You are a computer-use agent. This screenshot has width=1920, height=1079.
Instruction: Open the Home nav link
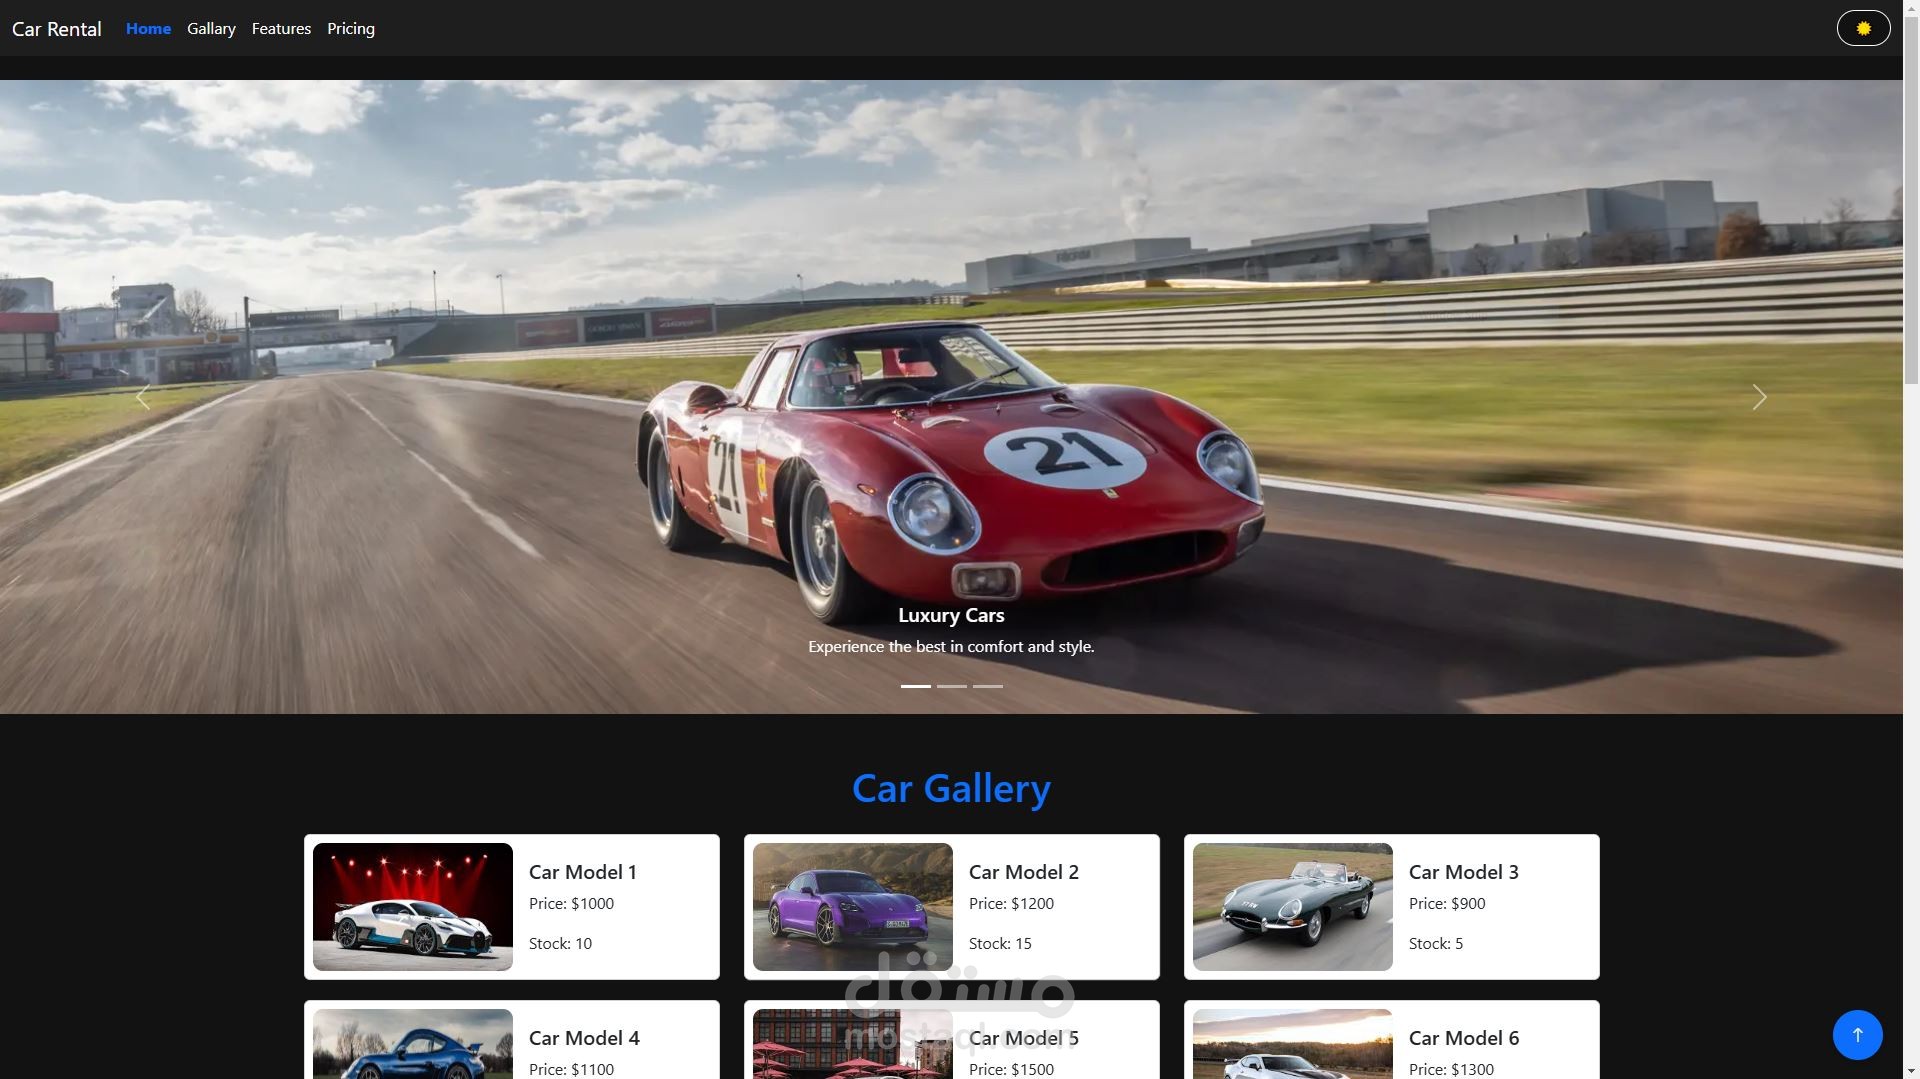(x=148, y=29)
